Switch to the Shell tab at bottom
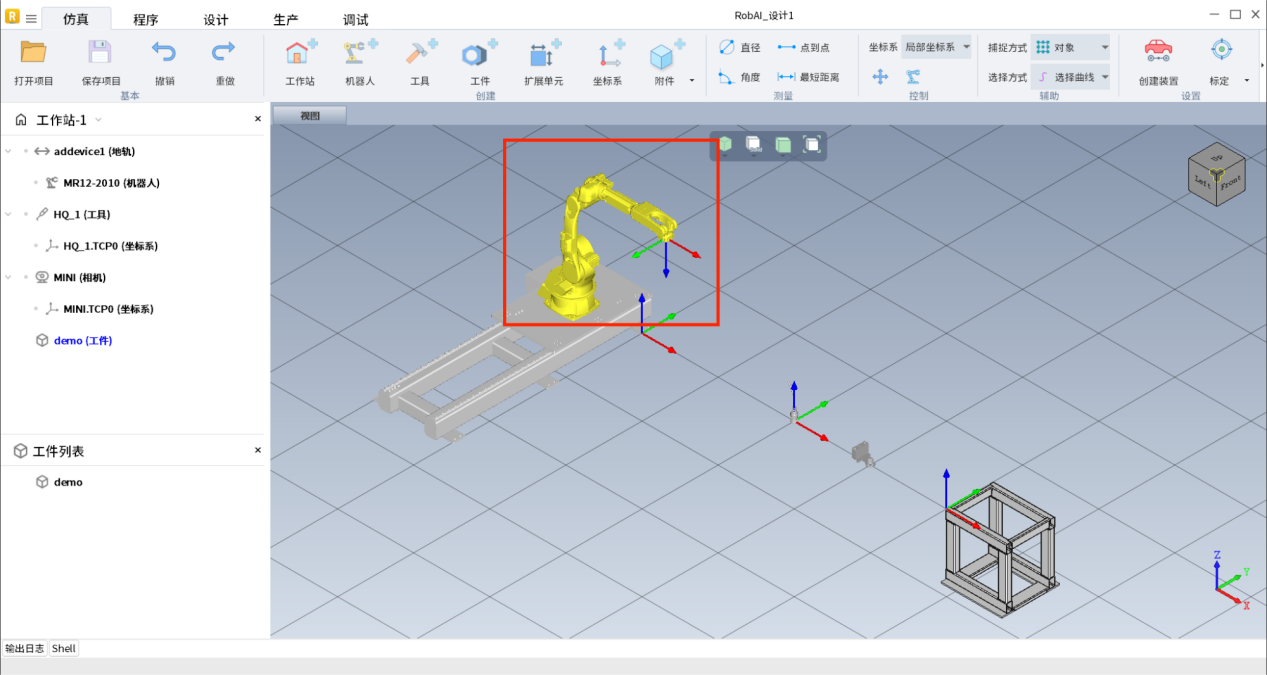Viewport: 1267px width, 675px height. click(x=64, y=648)
